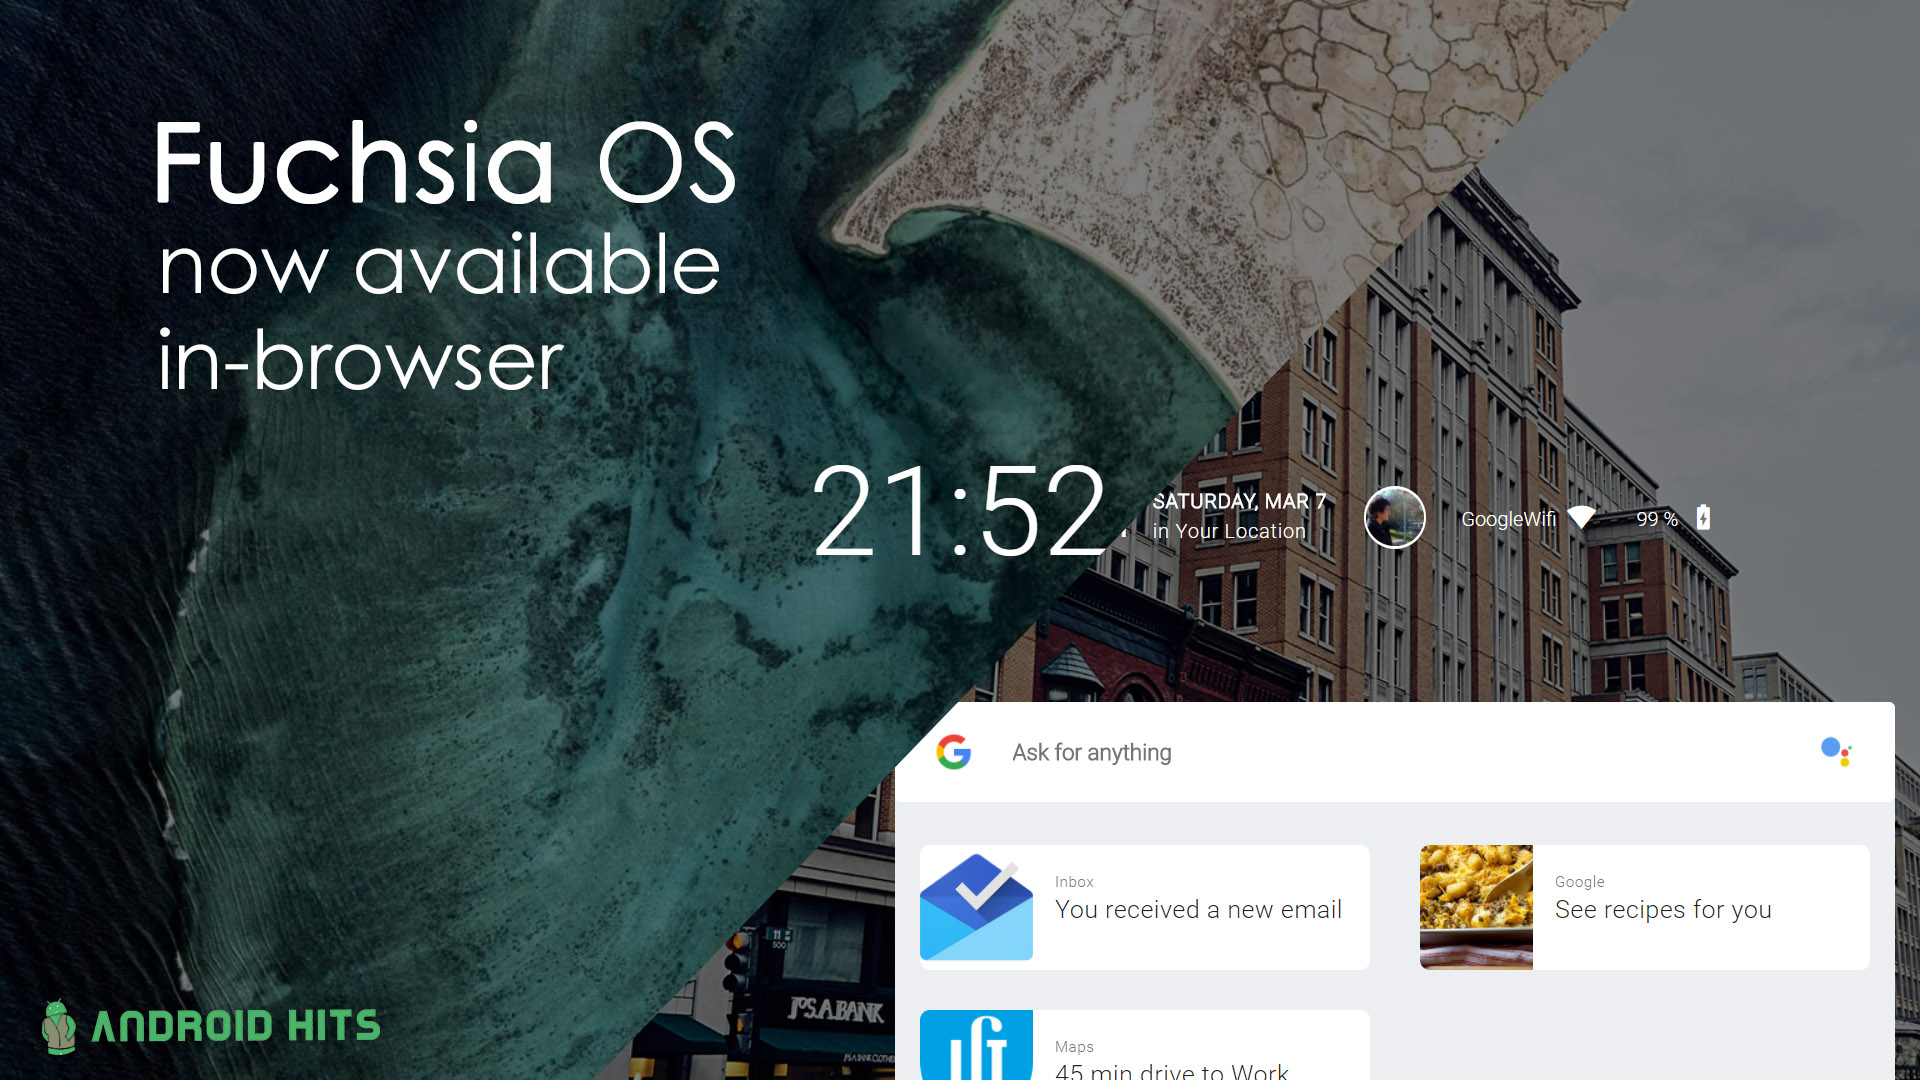
Task: Click the 21:52 clock display
Action: [960, 512]
